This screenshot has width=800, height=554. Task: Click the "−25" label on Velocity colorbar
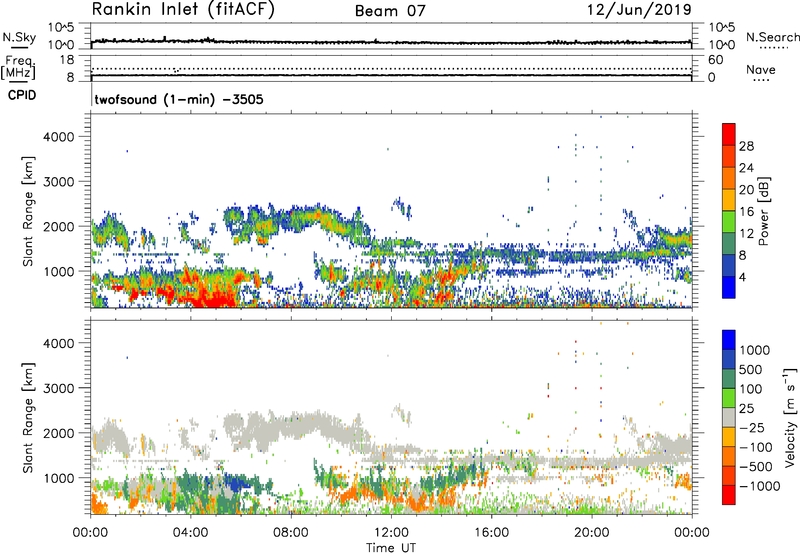(x=751, y=427)
